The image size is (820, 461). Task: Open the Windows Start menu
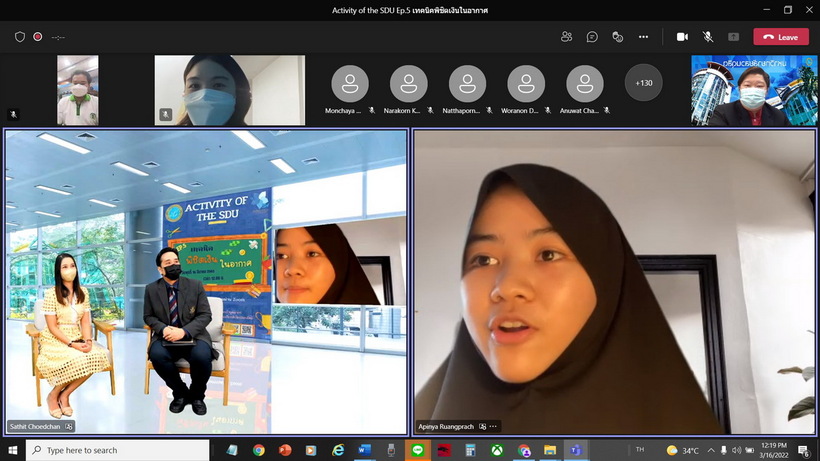tap(13, 451)
